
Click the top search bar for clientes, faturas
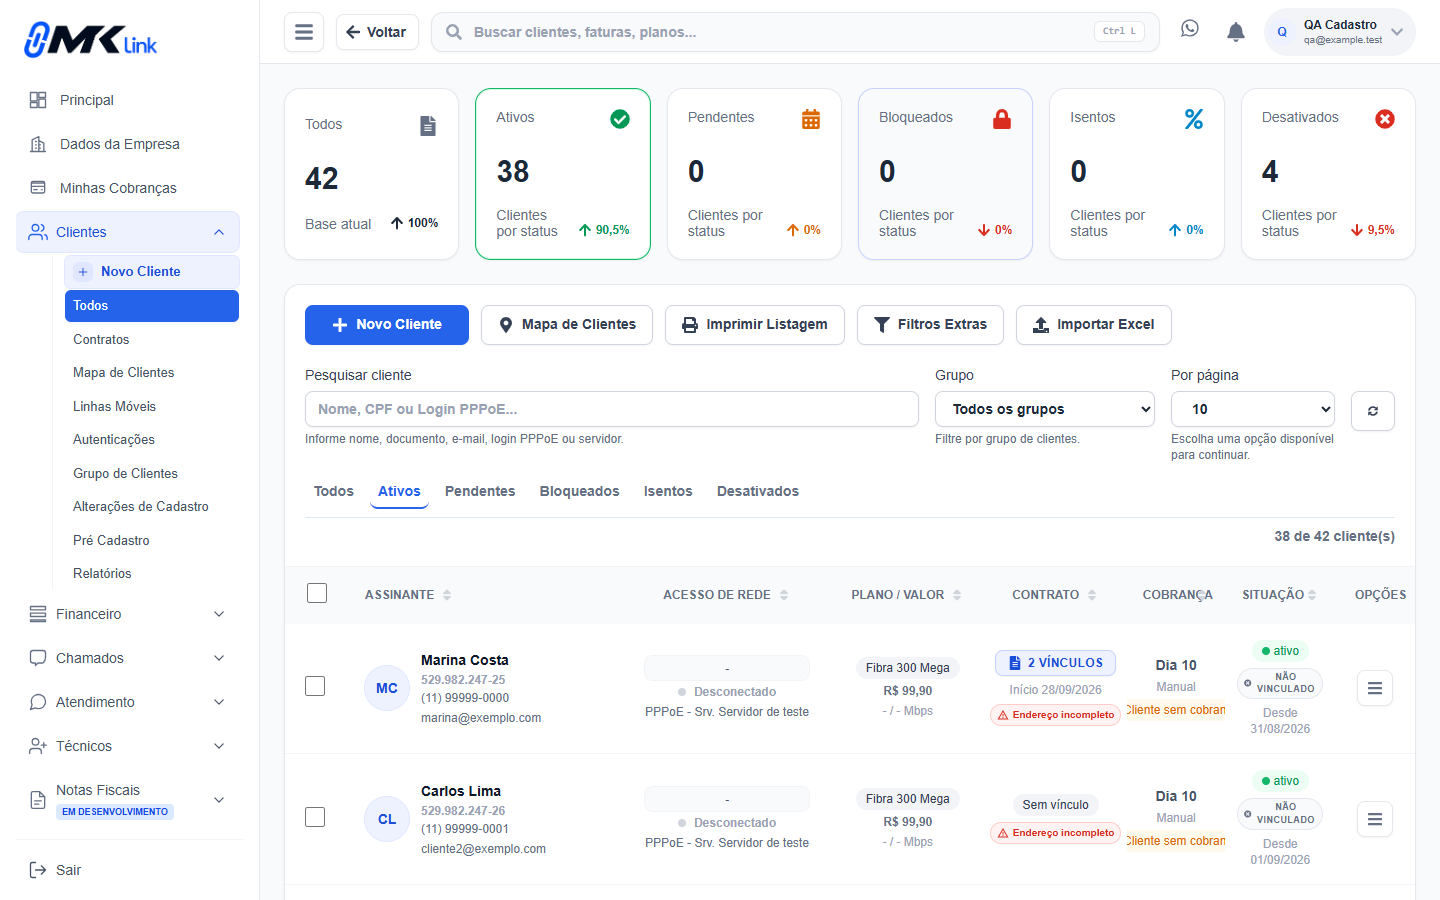pos(795,32)
